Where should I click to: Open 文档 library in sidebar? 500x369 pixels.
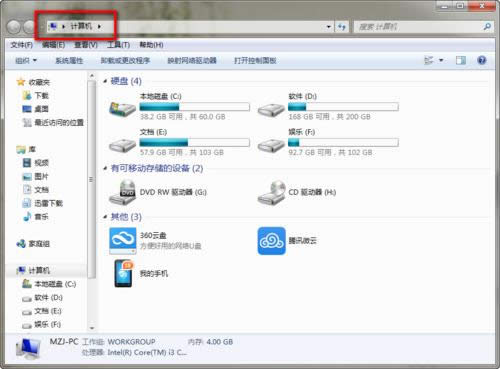point(35,190)
